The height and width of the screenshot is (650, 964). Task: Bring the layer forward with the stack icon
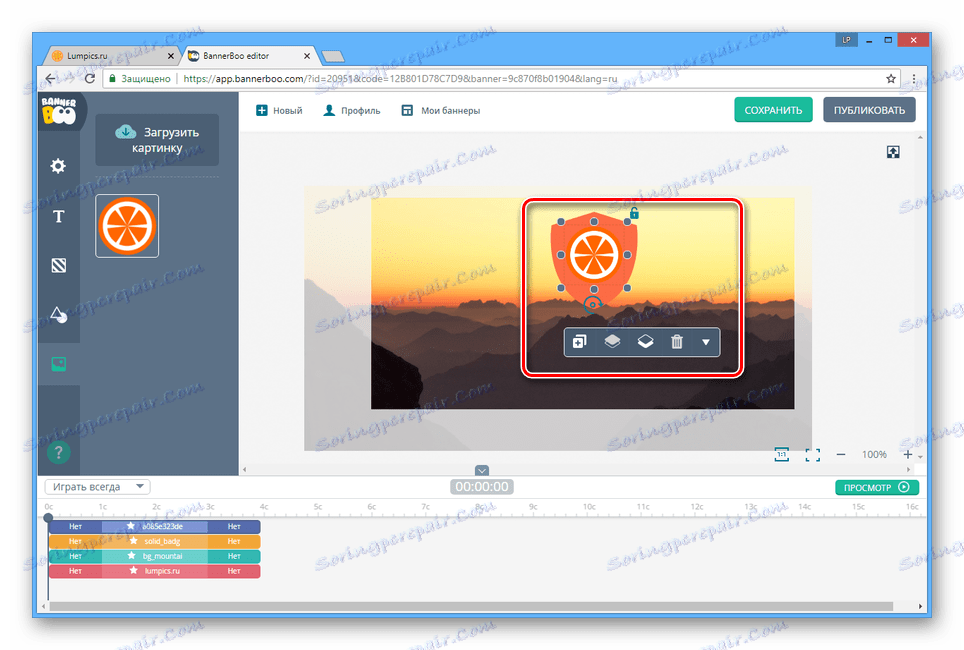612,341
